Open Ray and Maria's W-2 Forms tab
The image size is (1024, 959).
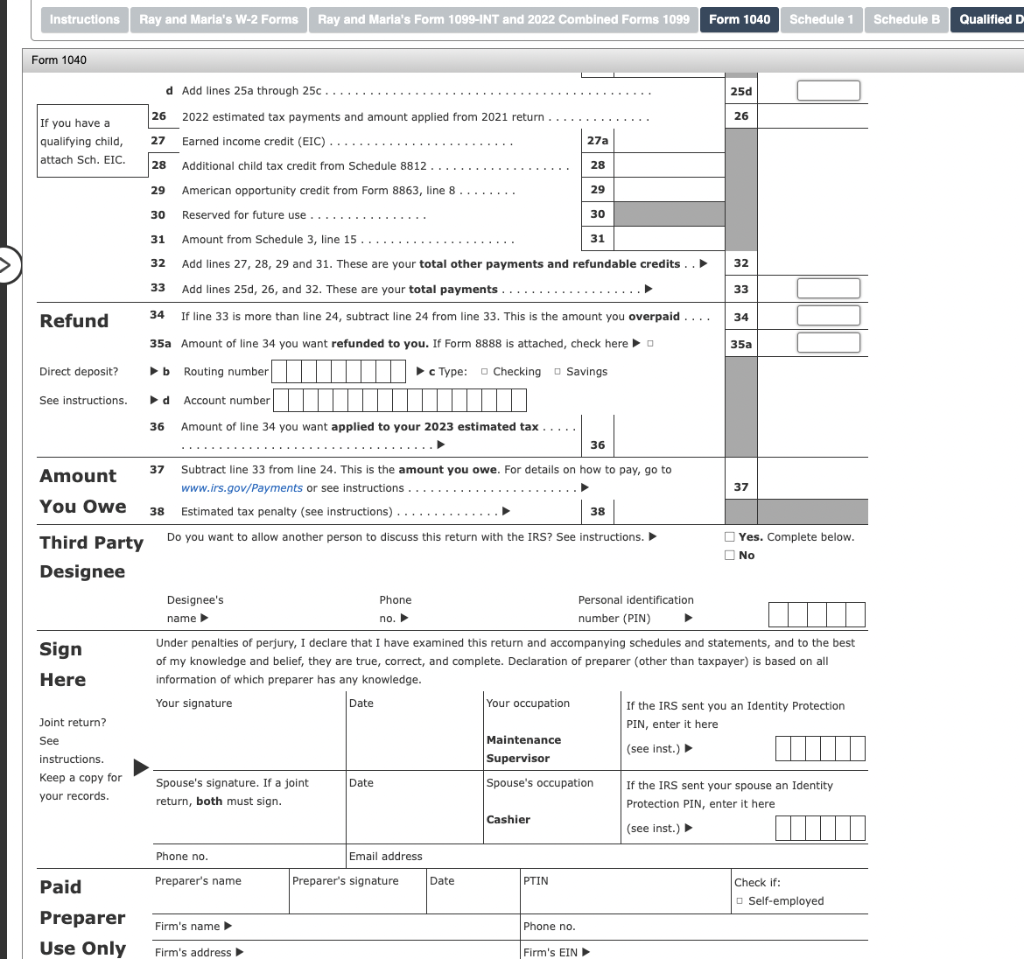(x=218, y=18)
